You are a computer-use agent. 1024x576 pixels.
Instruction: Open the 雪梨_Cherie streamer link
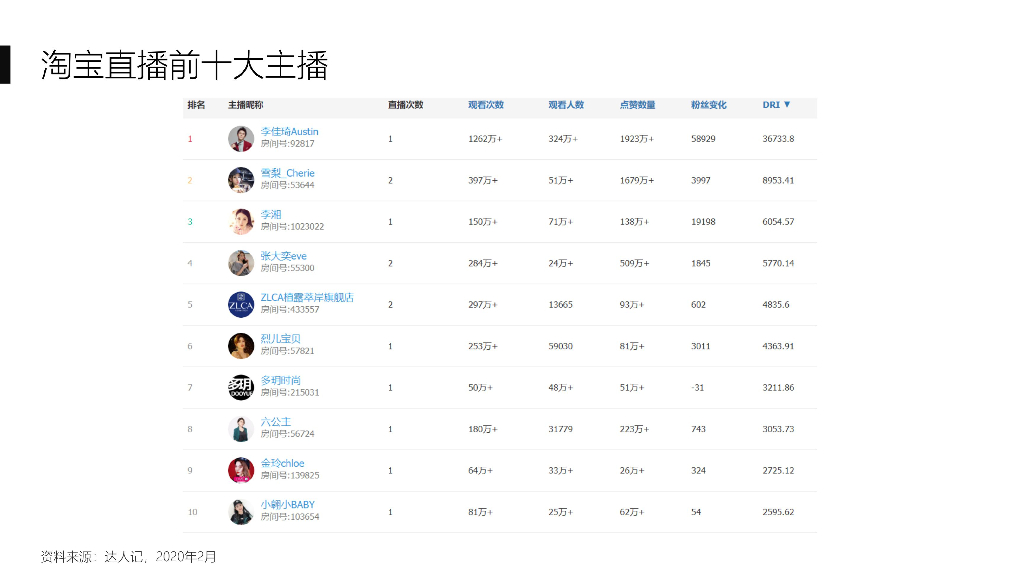pyautogui.click(x=287, y=173)
